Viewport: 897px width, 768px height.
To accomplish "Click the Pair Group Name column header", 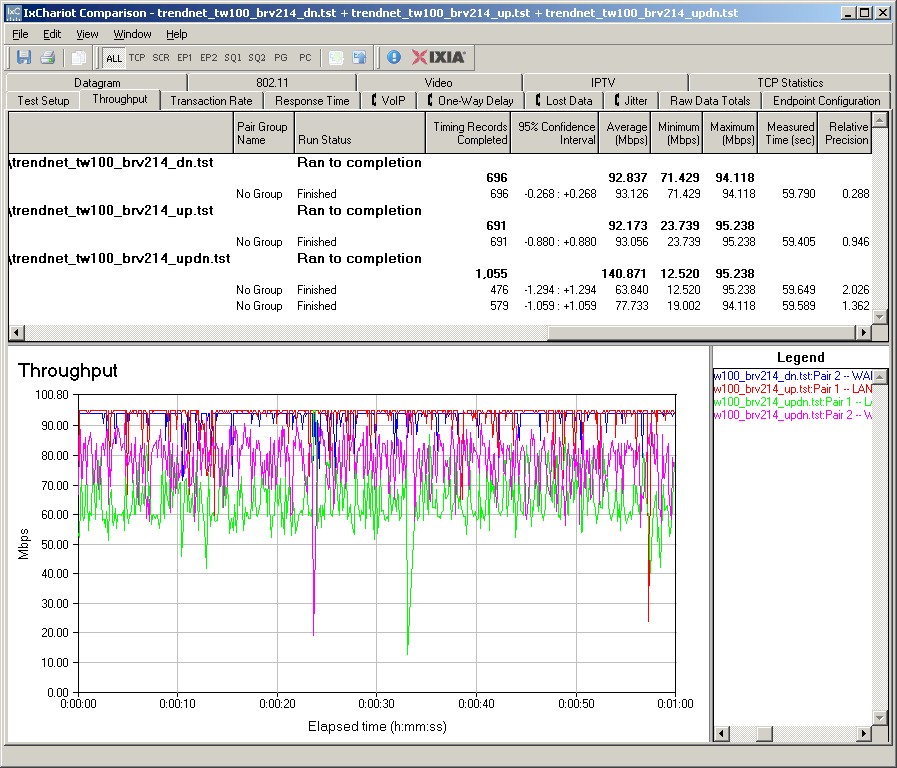I will coord(264,133).
